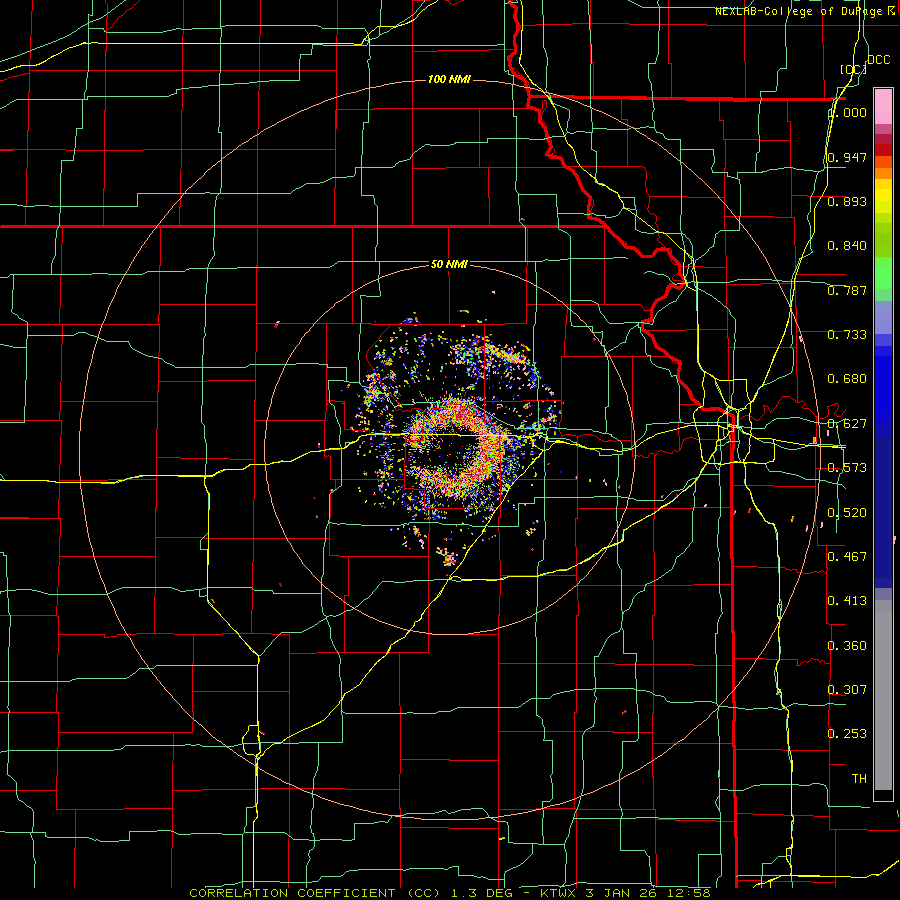This screenshot has height=900, width=900.
Task: Click the 0.947 color scale value
Action: 847,157
